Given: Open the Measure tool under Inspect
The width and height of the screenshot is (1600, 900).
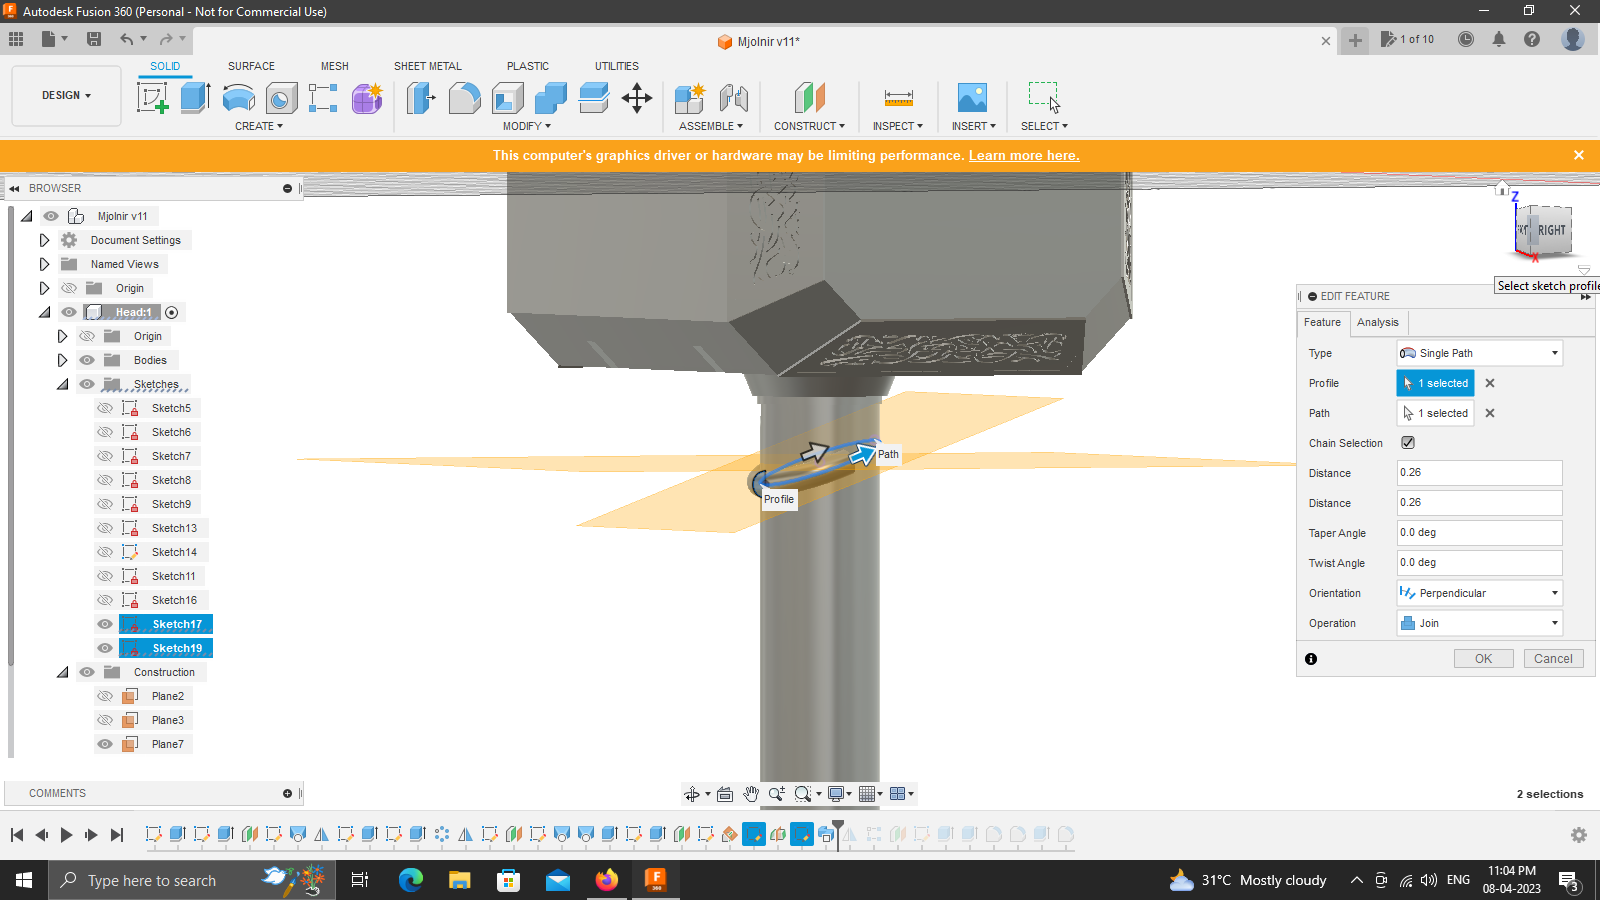Looking at the screenshot, I should pos(897,97).
